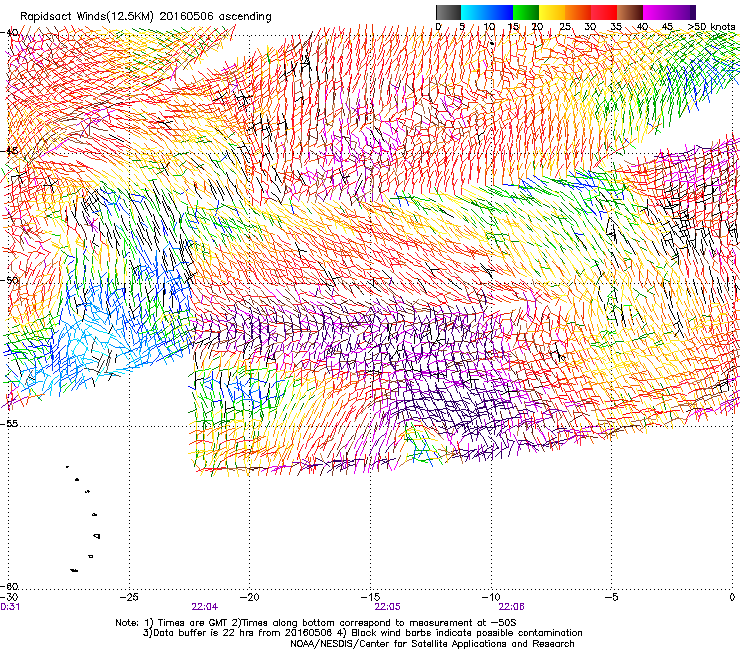This screenshot has width=740, height=650.
Task: Click the purple "22:04" overpass time label
Action: [x=204, y=607]
